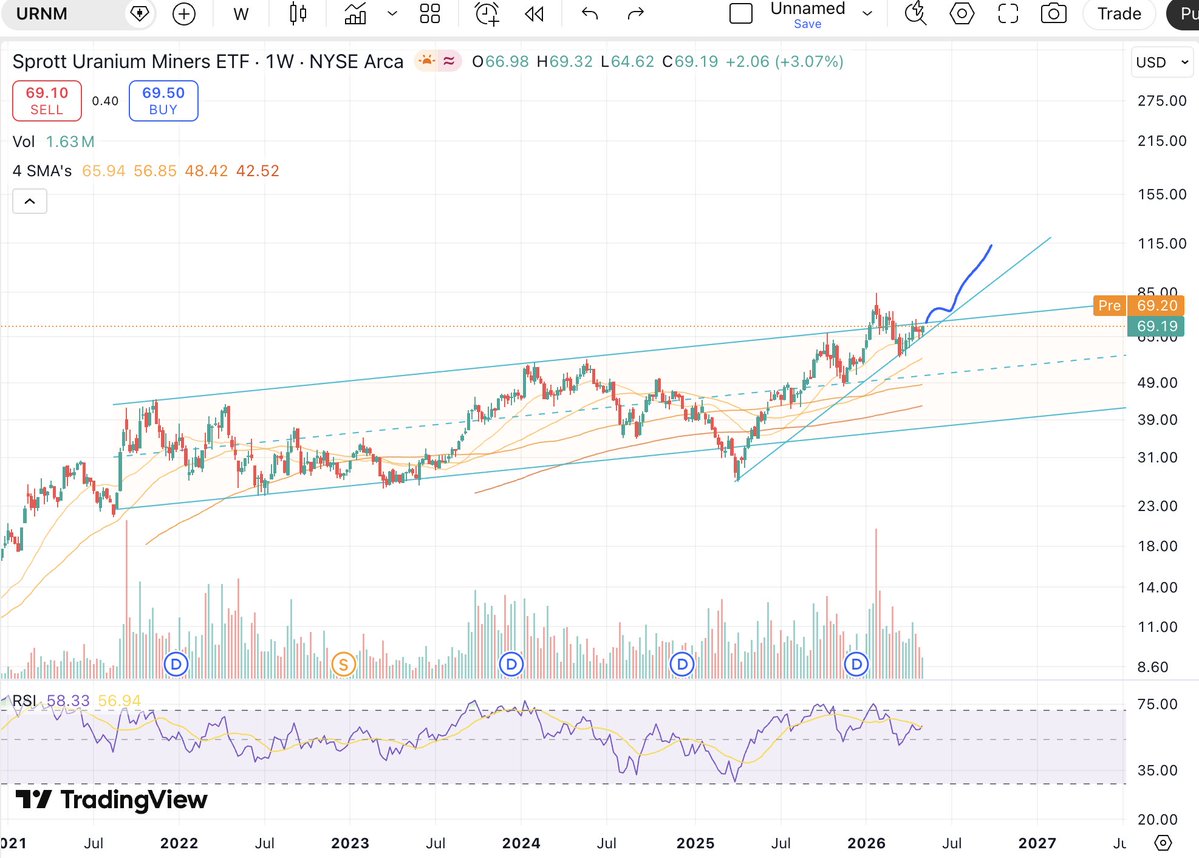
Task: Open the quick search lightning icon
Action: (x=915, y=14)
